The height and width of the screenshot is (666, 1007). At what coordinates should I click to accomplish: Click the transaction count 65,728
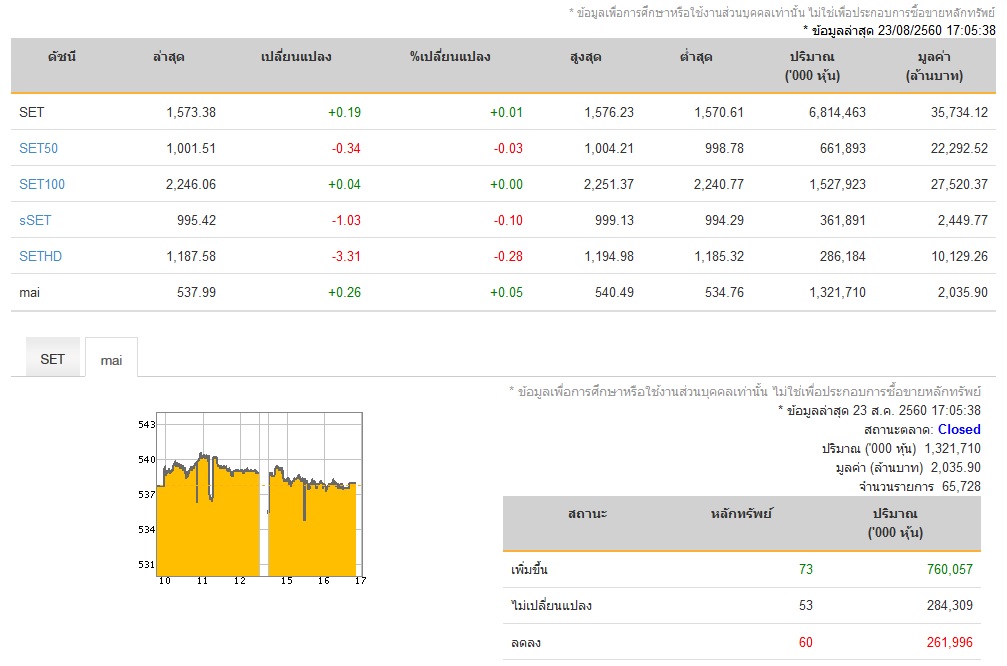[961, 486]
